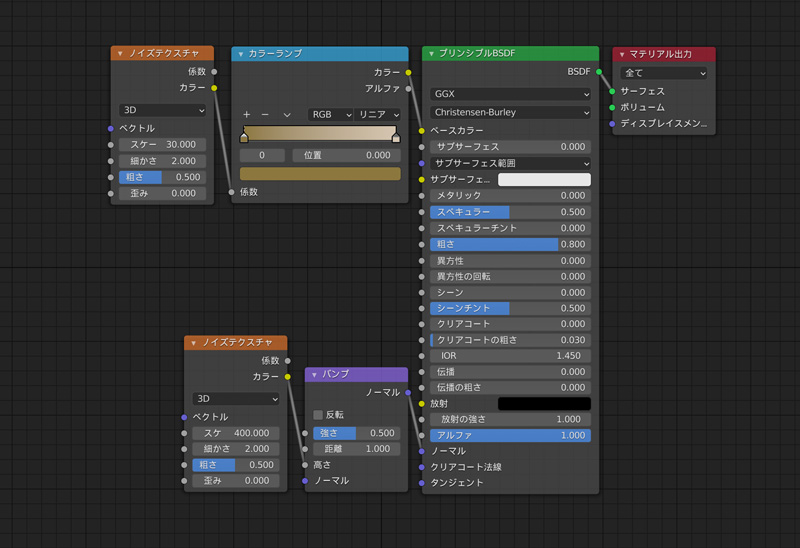Open the color ramp tools chevron menu

287,115
